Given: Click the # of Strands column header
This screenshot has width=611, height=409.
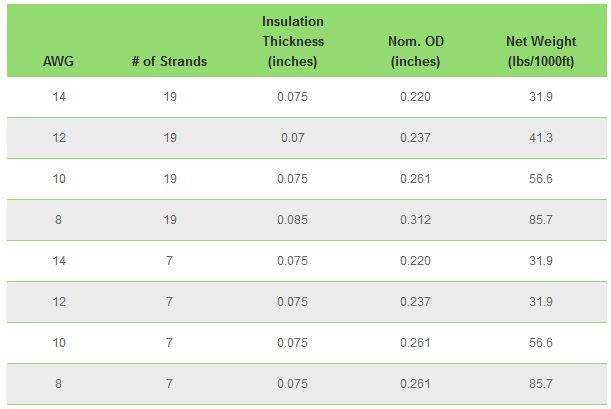Looking at the screenshot, I should [169, 61].
